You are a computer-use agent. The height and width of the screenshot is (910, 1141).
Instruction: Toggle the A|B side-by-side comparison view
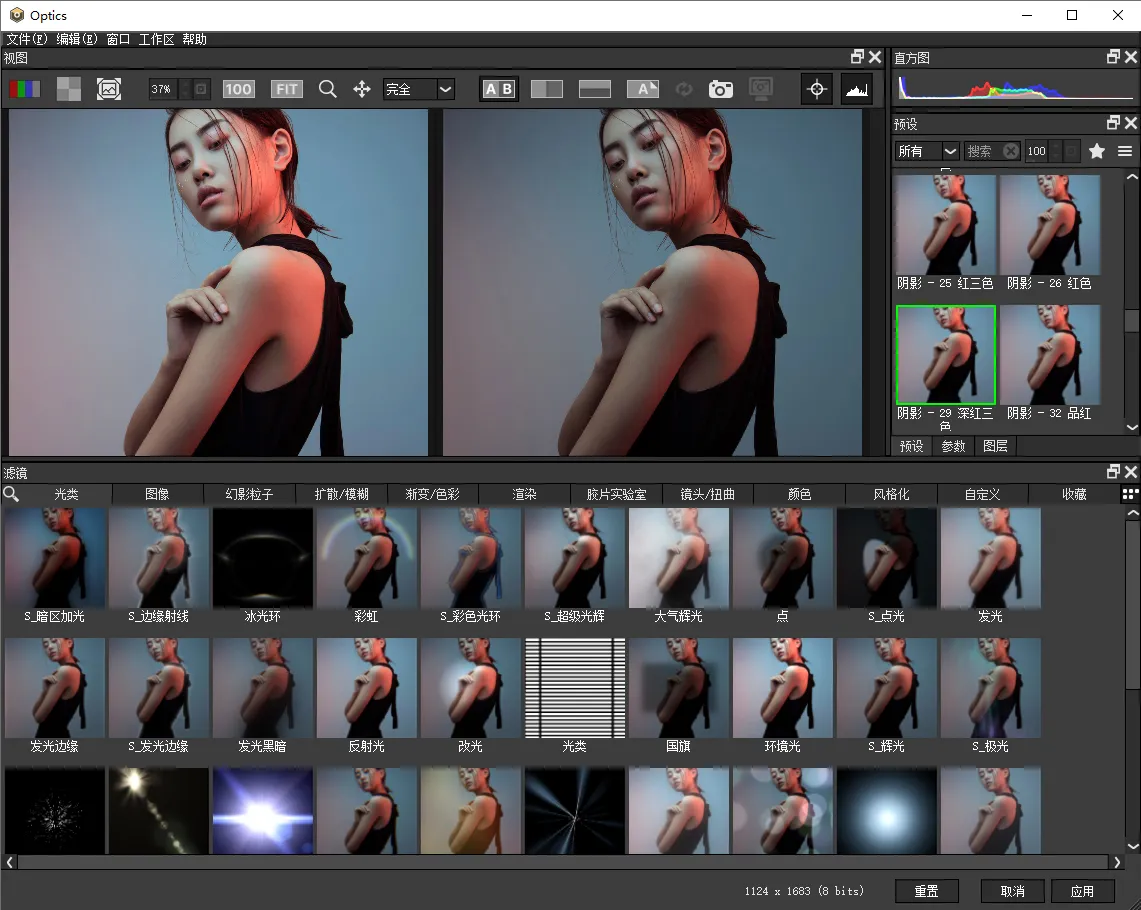click(498, 89)
